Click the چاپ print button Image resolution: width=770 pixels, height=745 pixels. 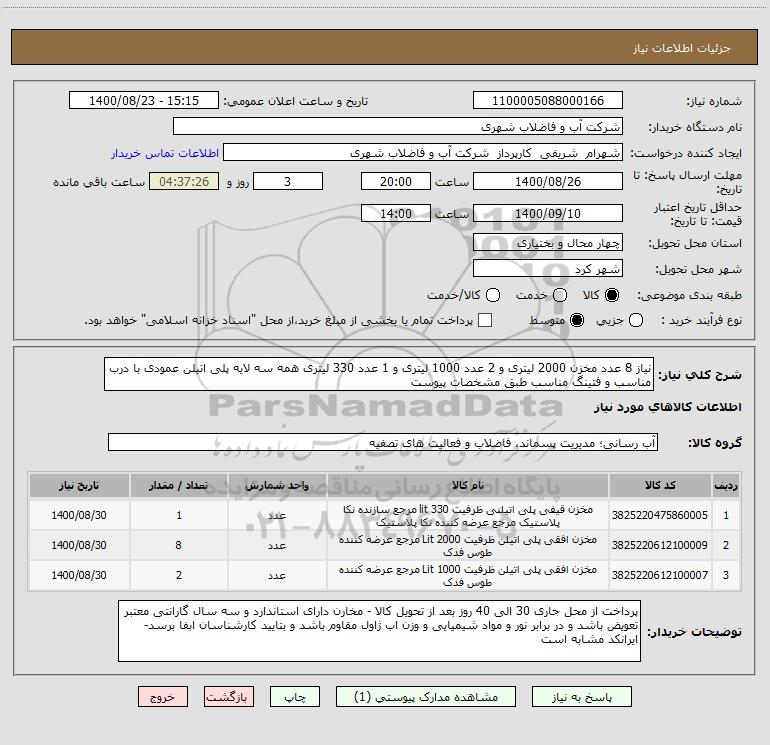(295, 697)
